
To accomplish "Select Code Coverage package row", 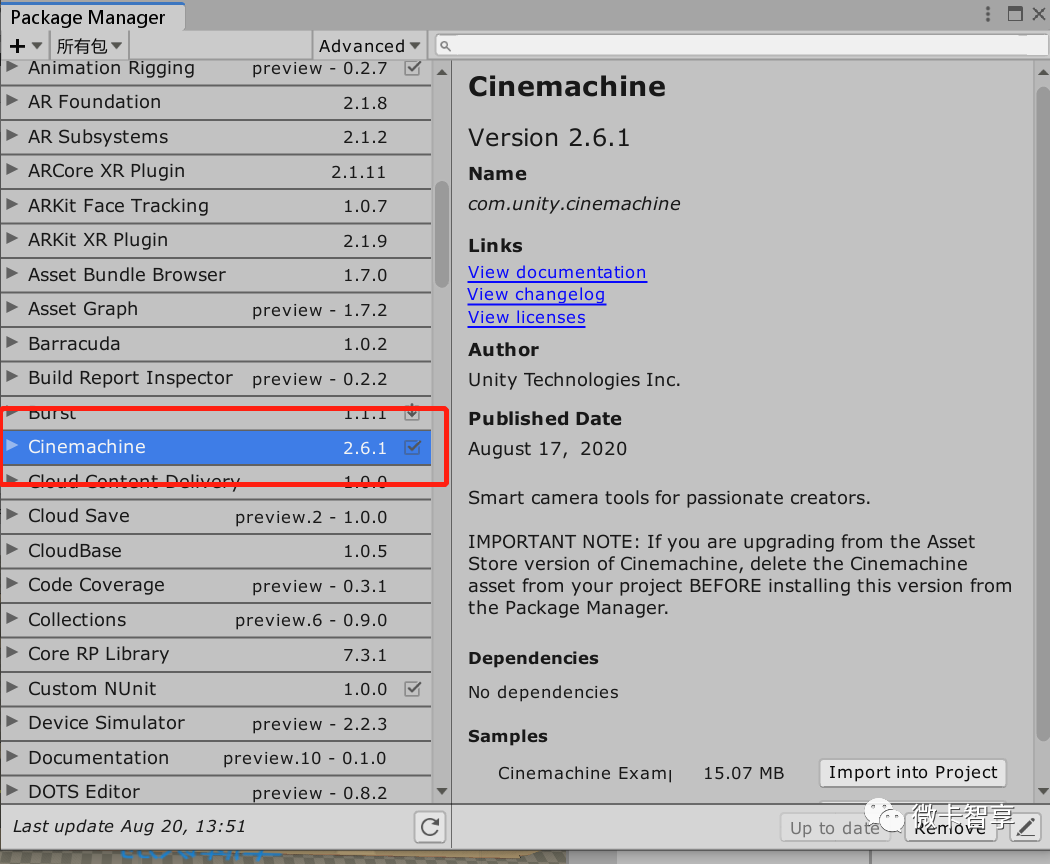I will [216, 585].
